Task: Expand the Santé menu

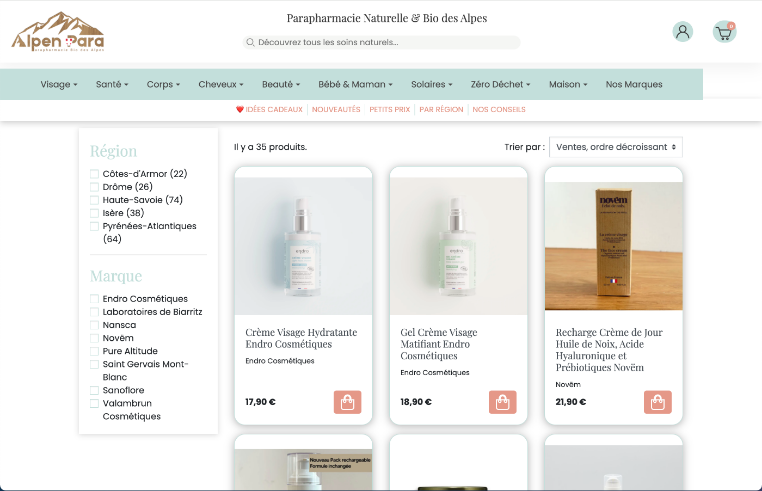Action: (x=112, y=84)
